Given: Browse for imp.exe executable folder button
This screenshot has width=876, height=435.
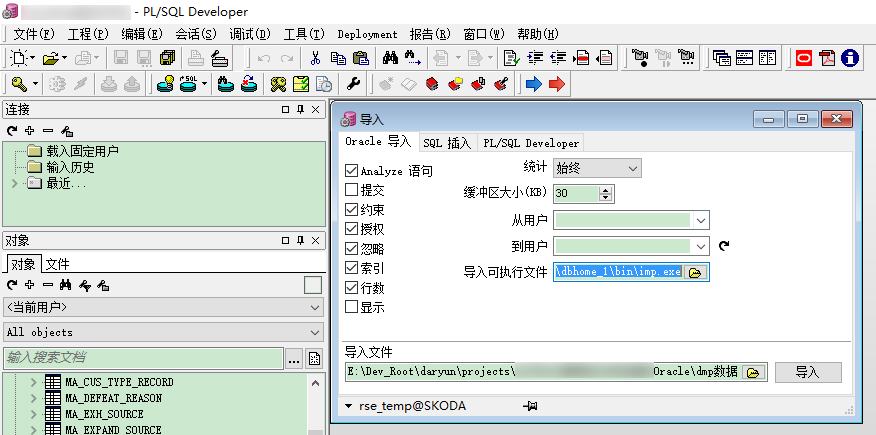Looking at the screenshot, I should click(x=695, y=272).
